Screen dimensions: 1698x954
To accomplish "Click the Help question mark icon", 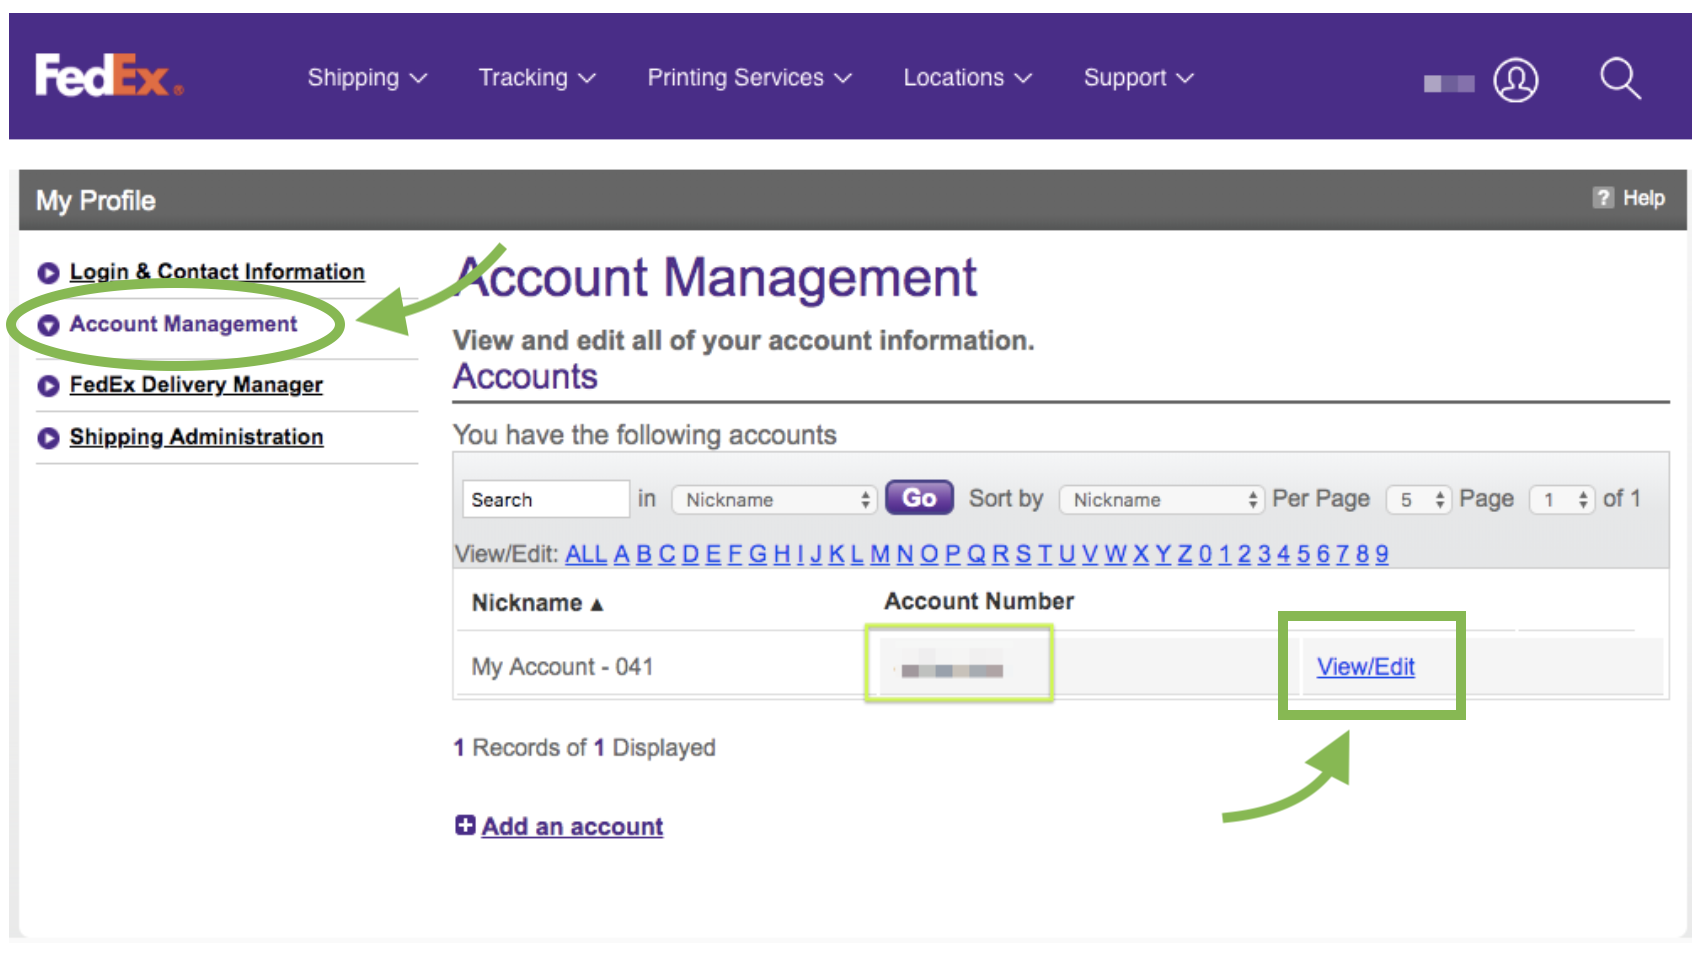I will [x=1603, y=198].
